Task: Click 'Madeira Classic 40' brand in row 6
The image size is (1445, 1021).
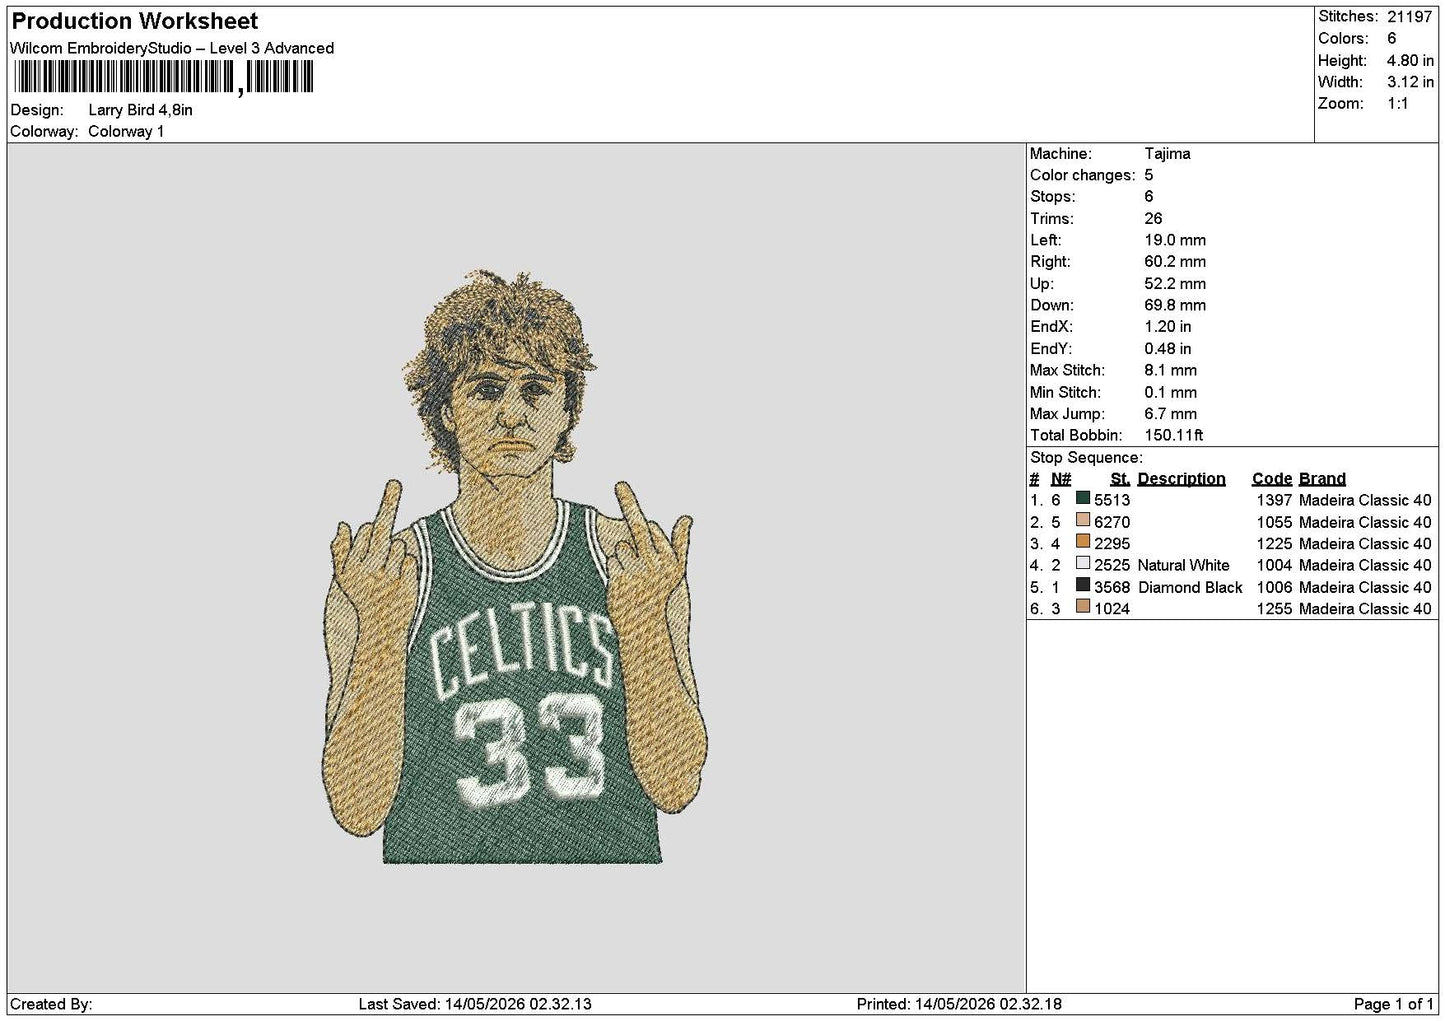Action: pos(1365,609)
